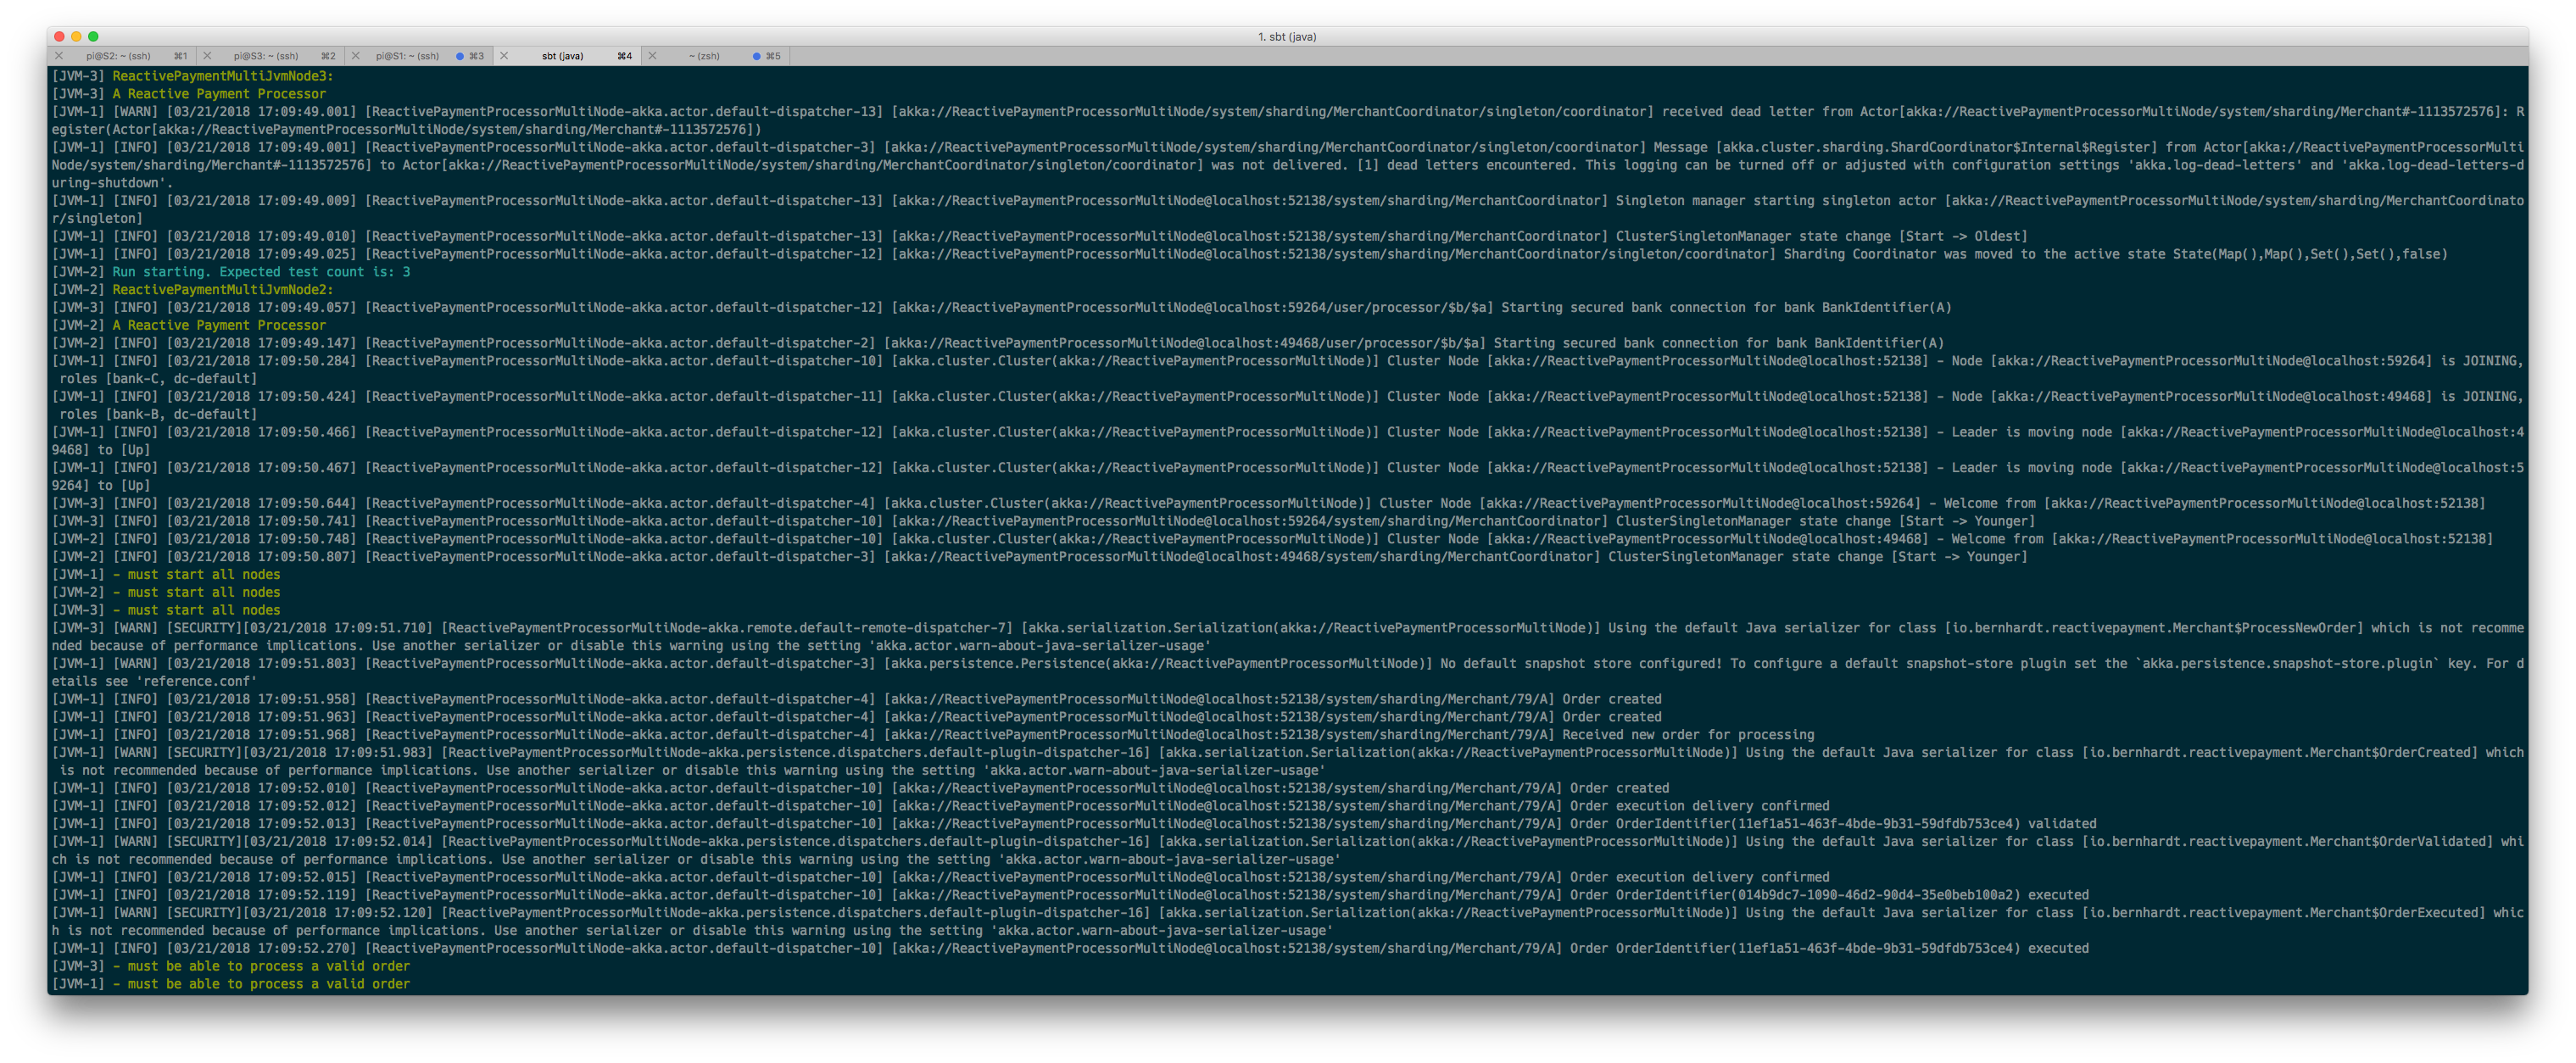Switch to the pi@S2: ~ (ssh) tab
Viewport: 2576px width, 1063px height.
click(x=118, y=56)
